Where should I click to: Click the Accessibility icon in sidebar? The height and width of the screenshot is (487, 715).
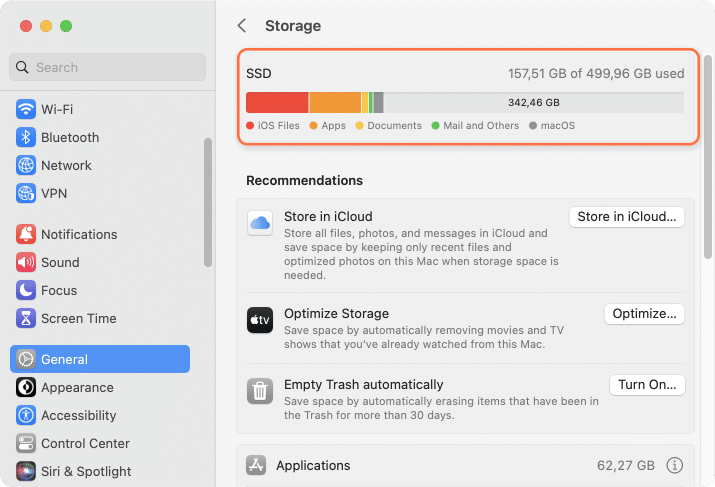26,415
